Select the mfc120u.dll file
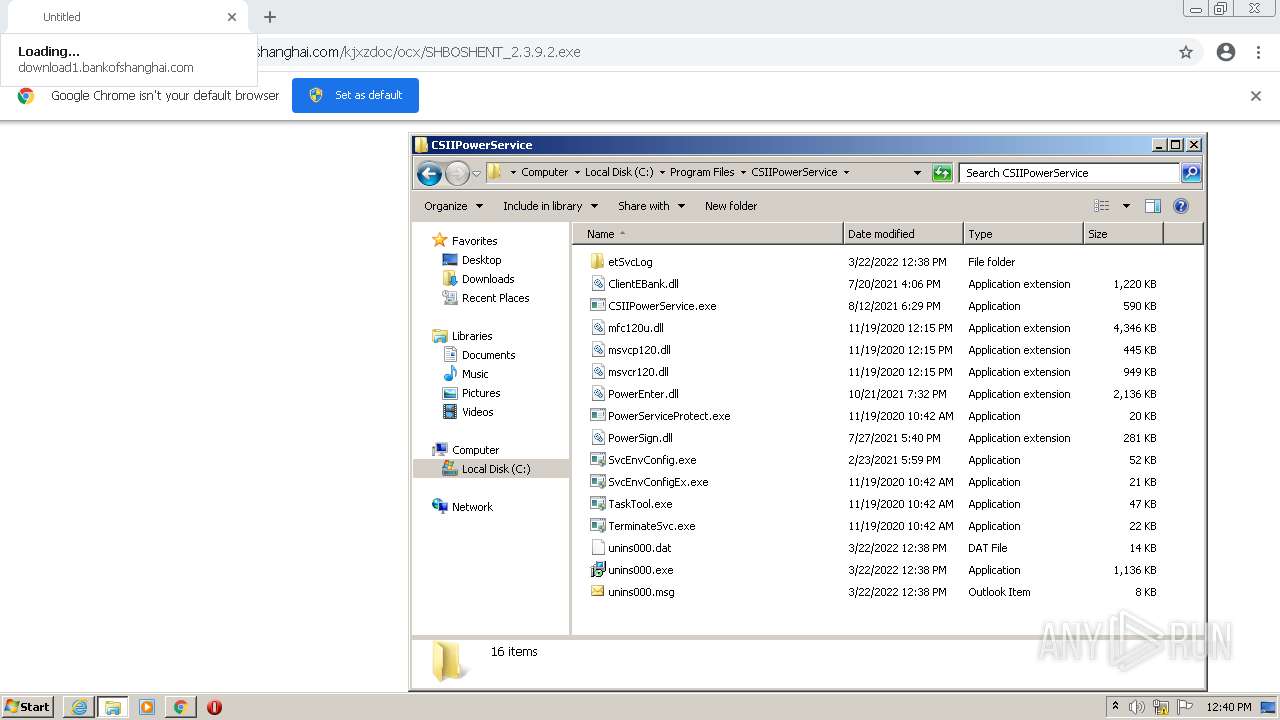Screen dimensions: 1280x720 tap(626, 328)
